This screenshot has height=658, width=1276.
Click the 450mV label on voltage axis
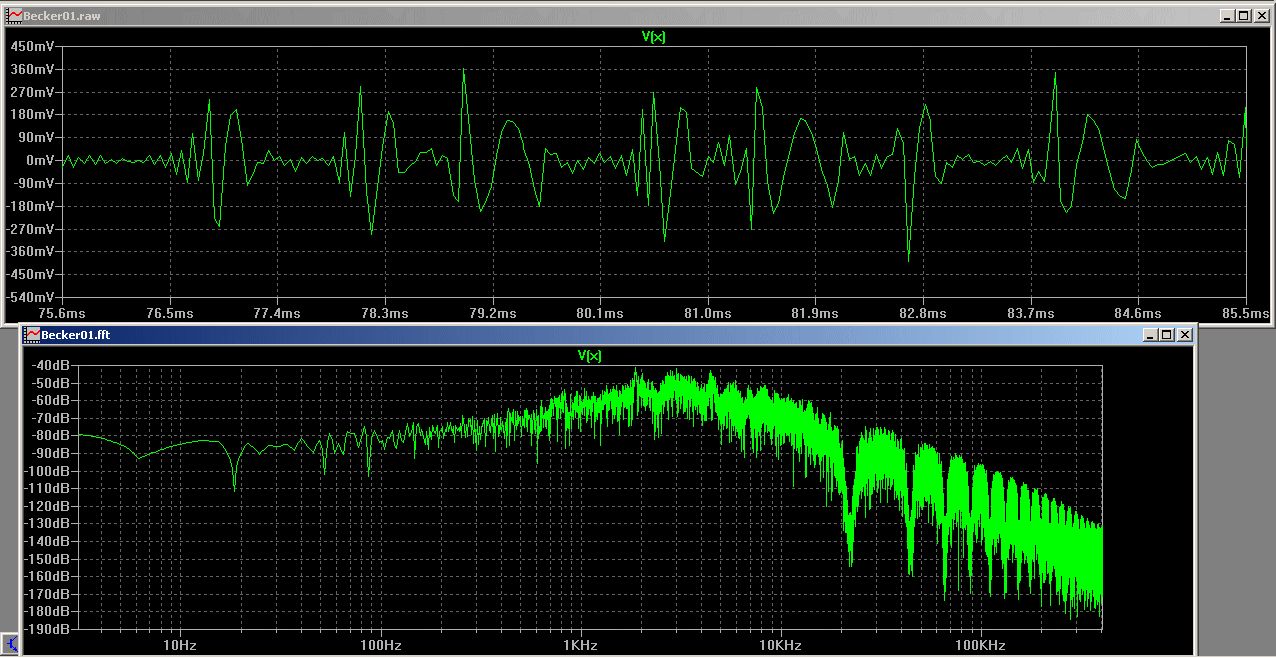pos(33,46)
